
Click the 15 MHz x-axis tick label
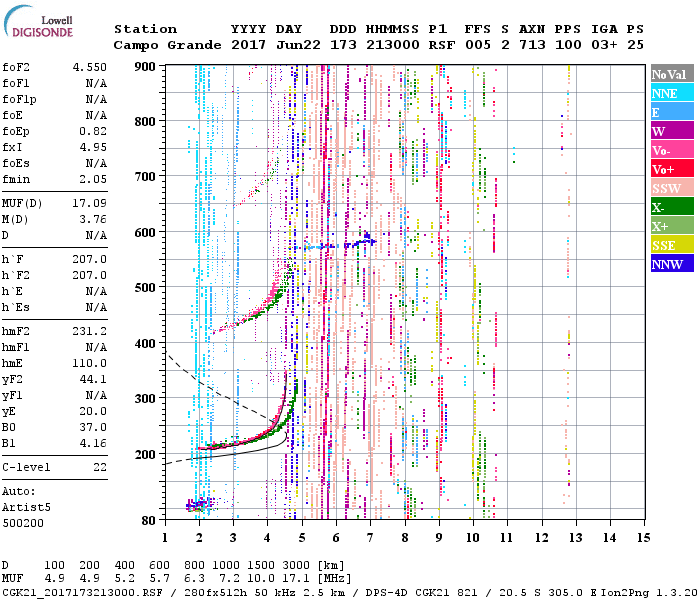[x=642, y=537]
